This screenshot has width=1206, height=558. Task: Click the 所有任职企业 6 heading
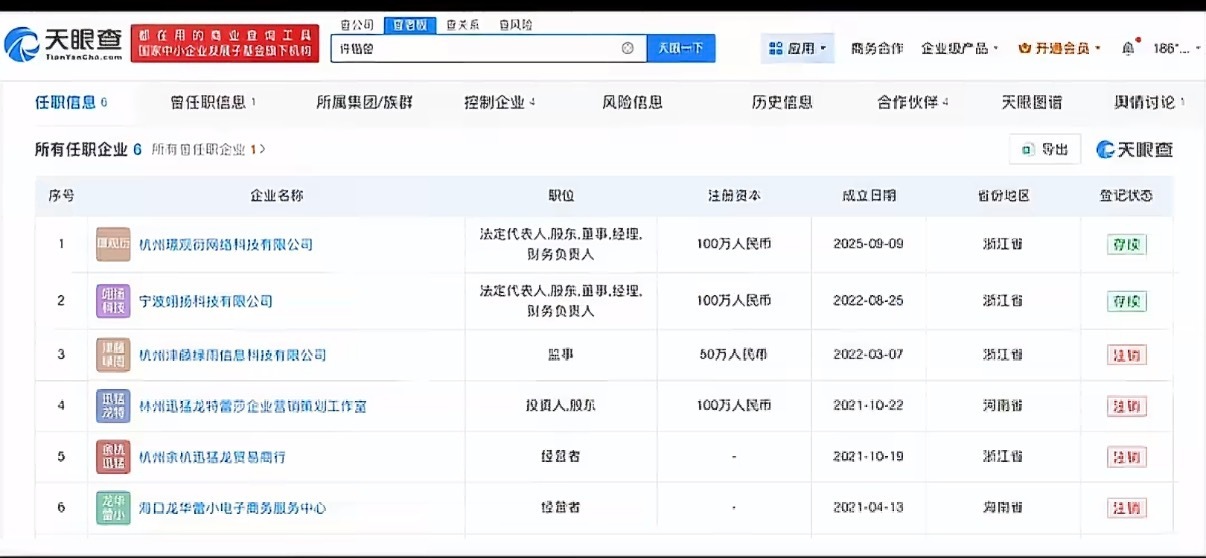(88, 149)
